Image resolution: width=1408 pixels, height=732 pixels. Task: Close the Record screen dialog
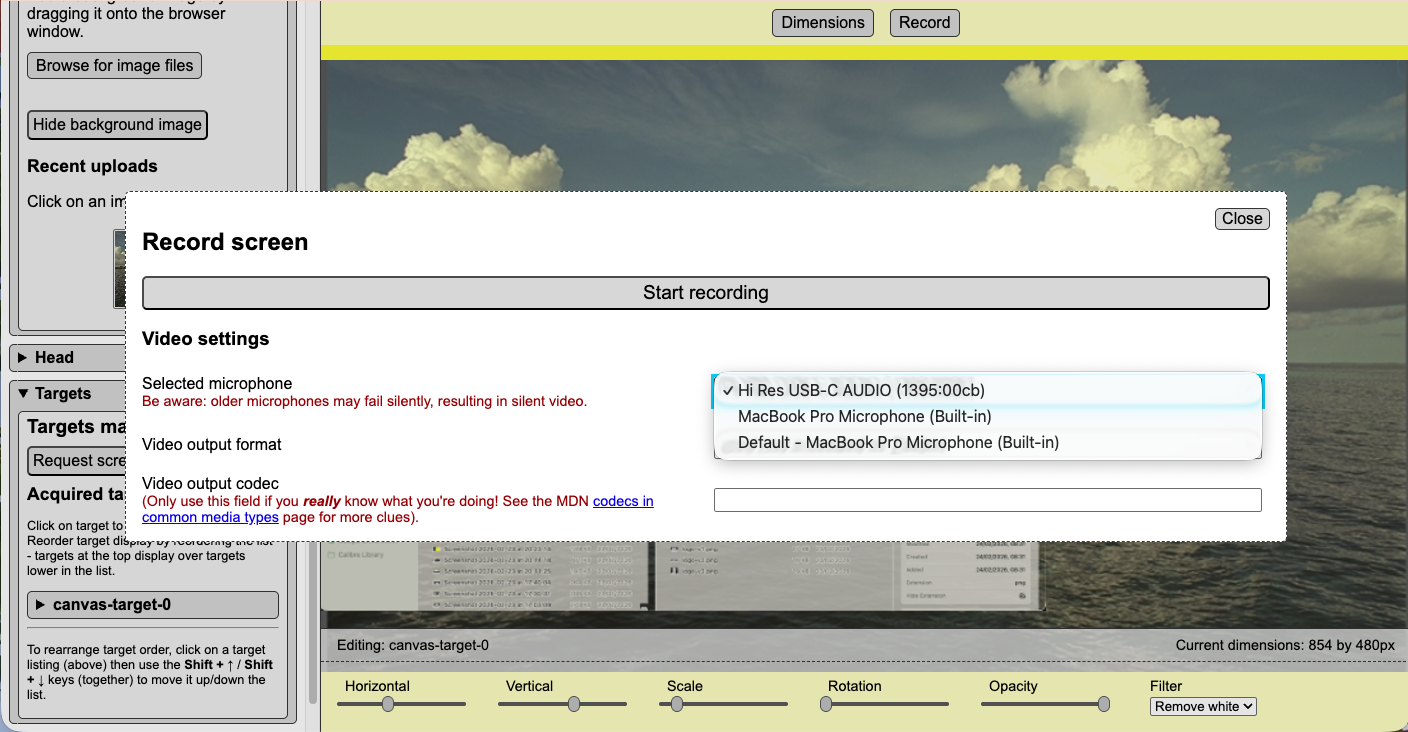[x=1241, y=218]
